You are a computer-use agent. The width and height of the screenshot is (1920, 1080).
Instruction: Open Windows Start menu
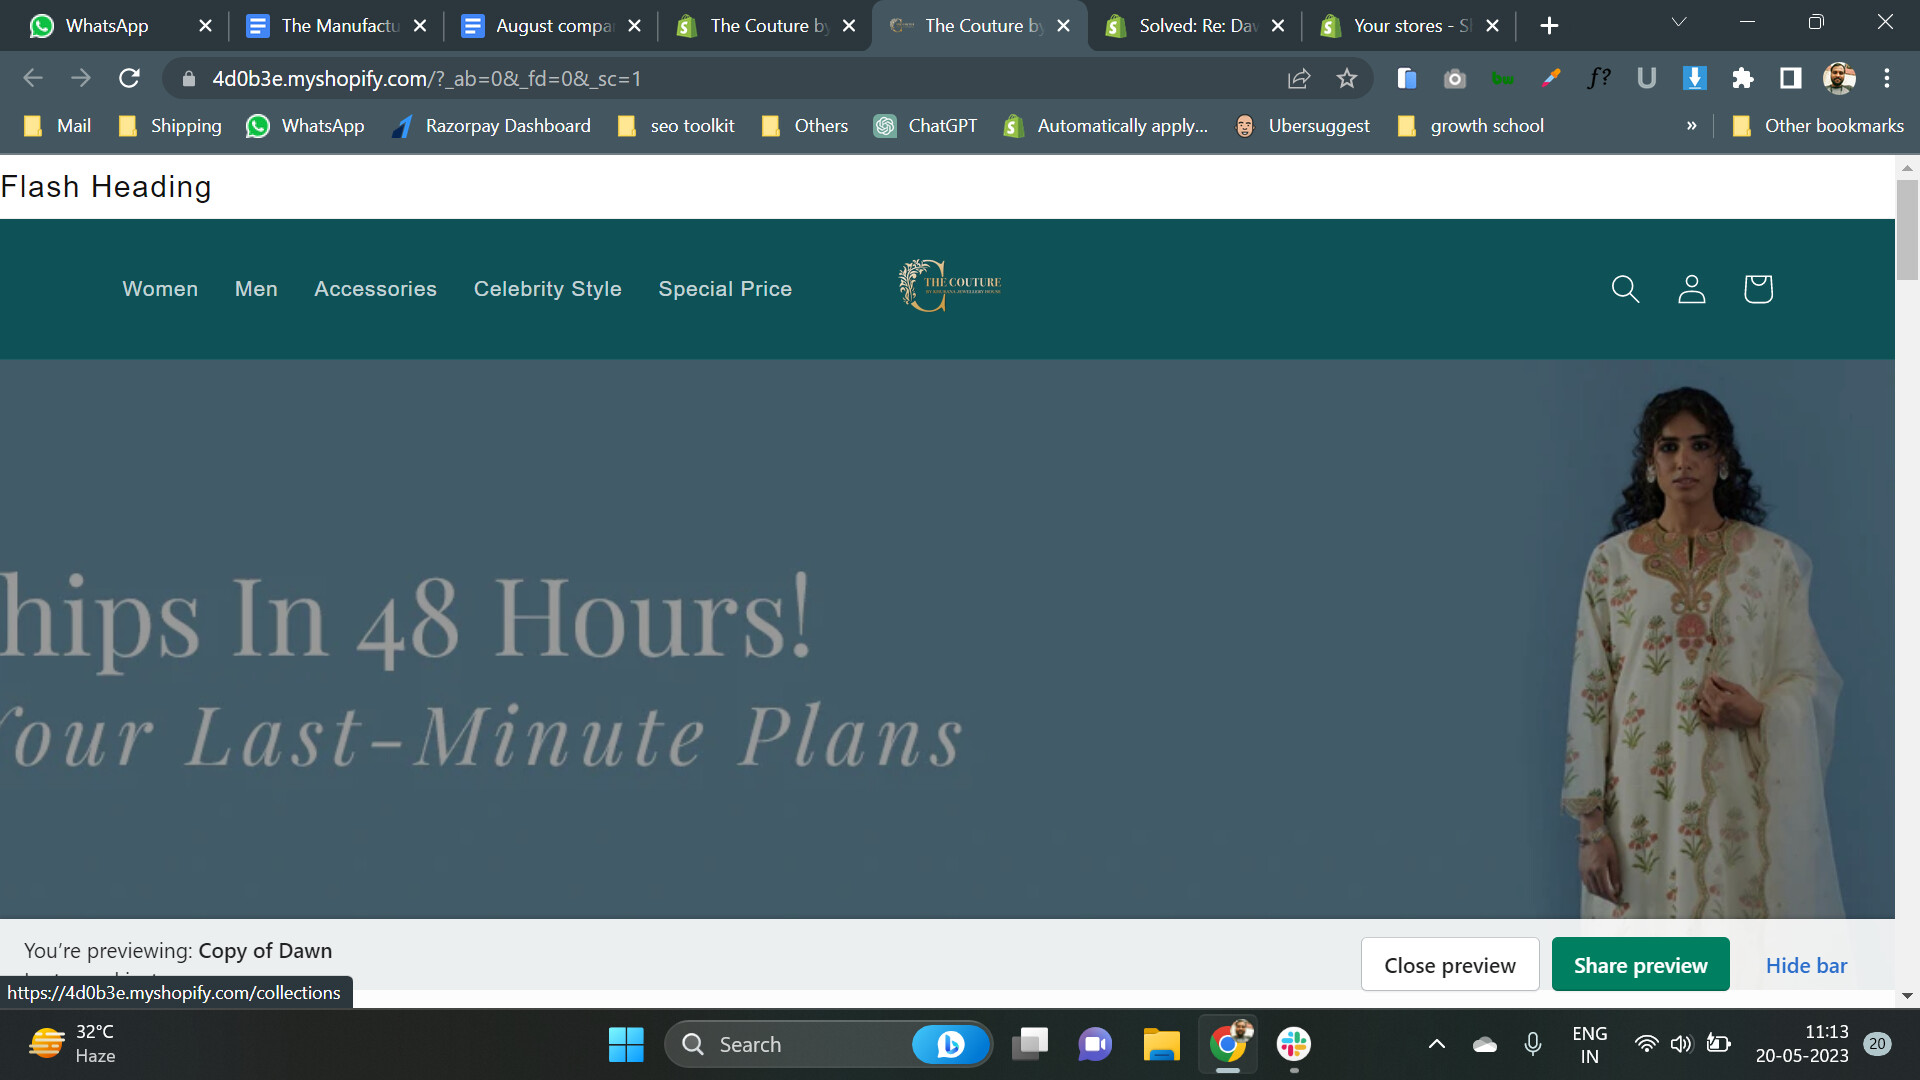pos(626,1044)
